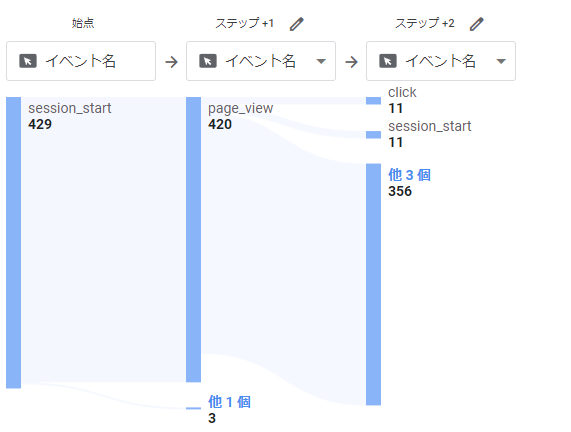The width and height of the screenshot is (571, 432).
Task: Expand the 他 1 個 grouped node link
Action: [229, 402]
